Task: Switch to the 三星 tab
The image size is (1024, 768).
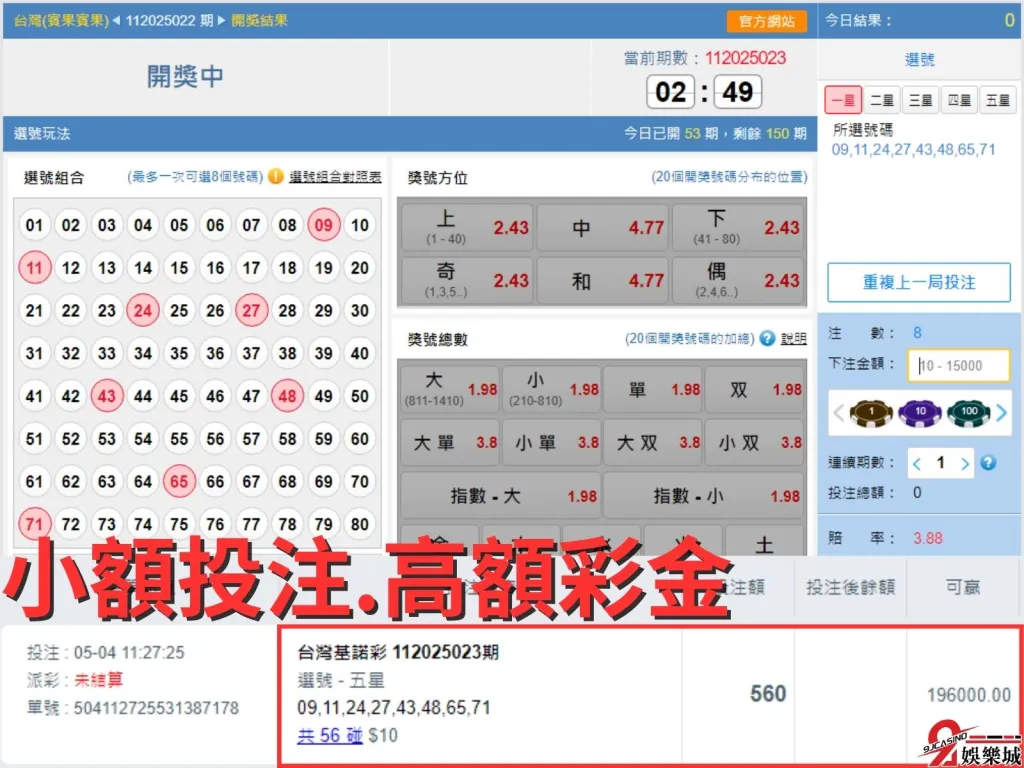Action: point(920,100)
